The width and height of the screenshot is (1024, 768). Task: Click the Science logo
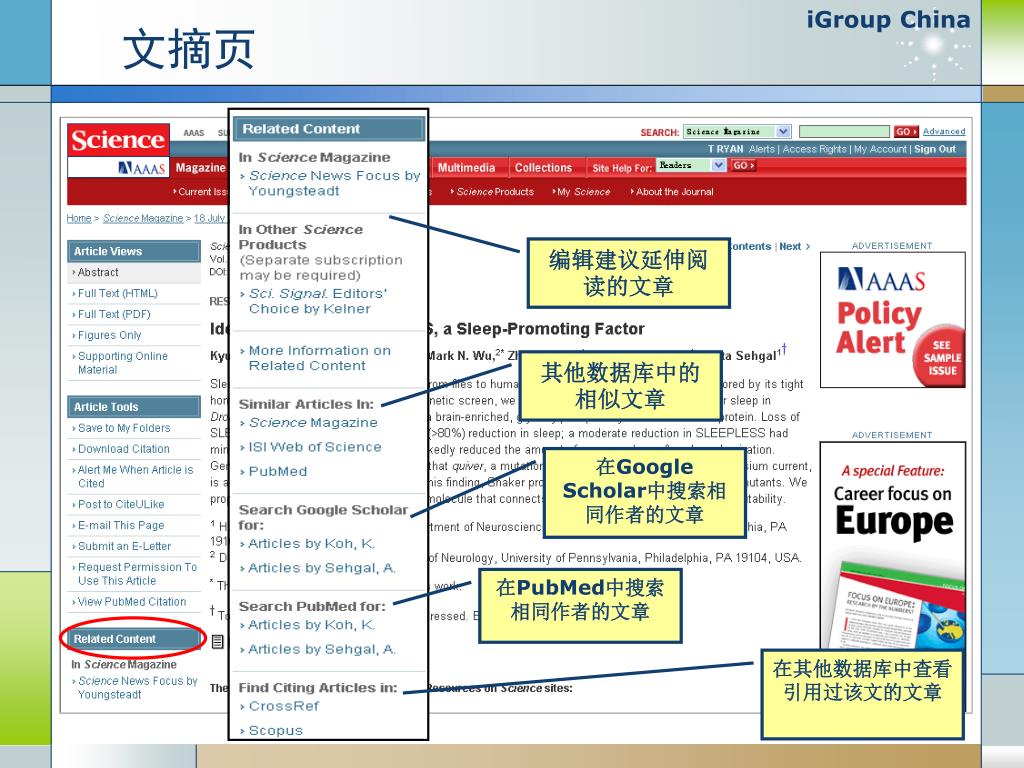pyautogui.click(x=118, y=139)
